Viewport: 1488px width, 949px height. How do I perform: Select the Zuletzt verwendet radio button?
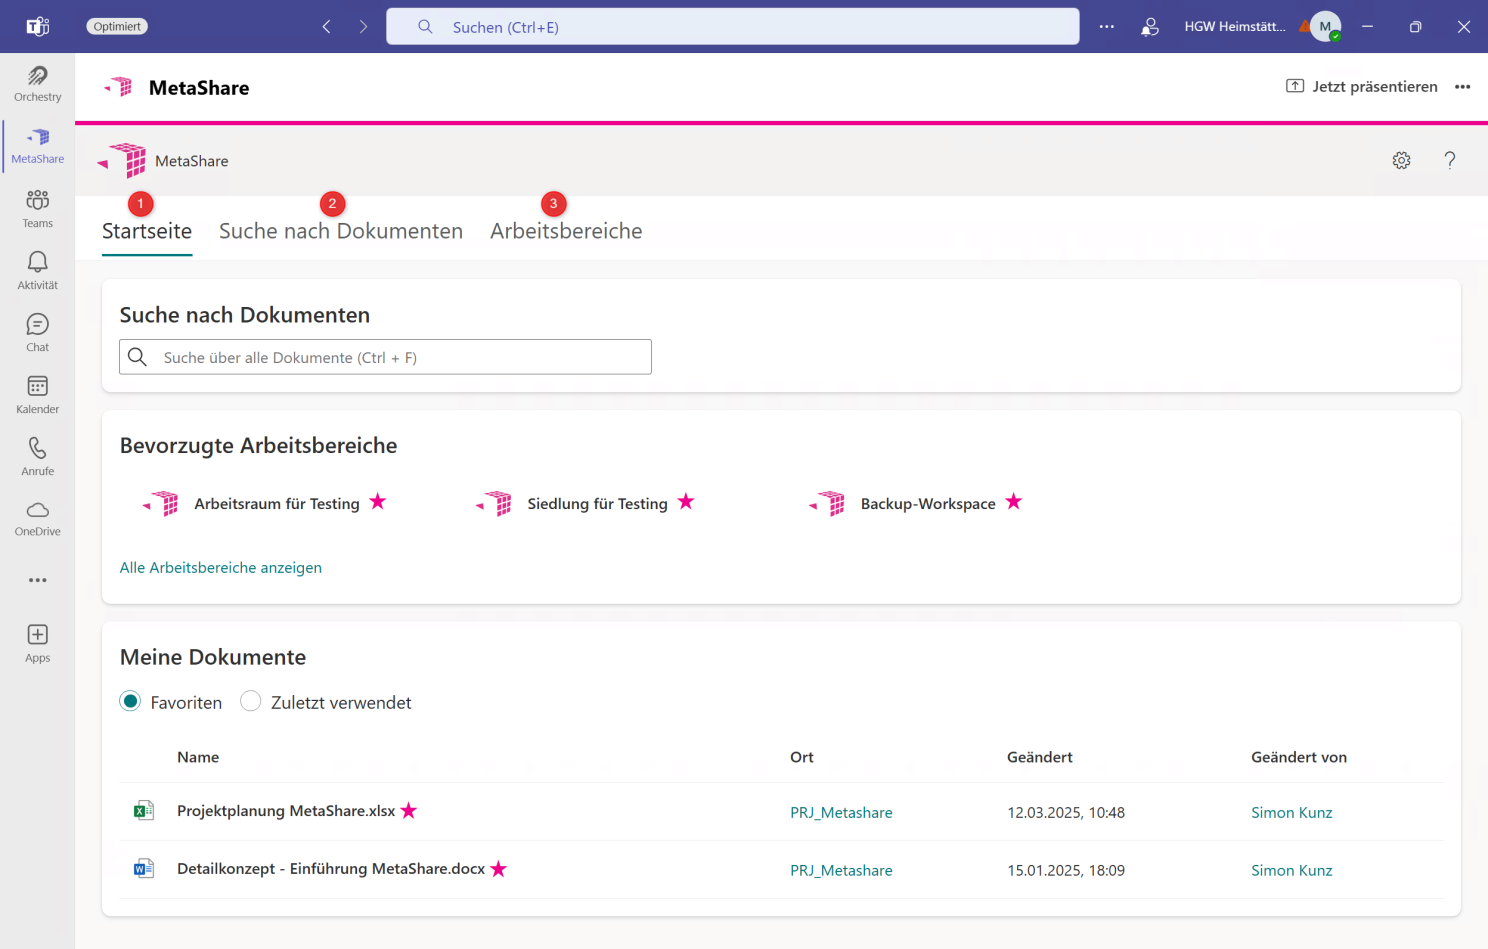pyautogui.click(x=251, y=702)
